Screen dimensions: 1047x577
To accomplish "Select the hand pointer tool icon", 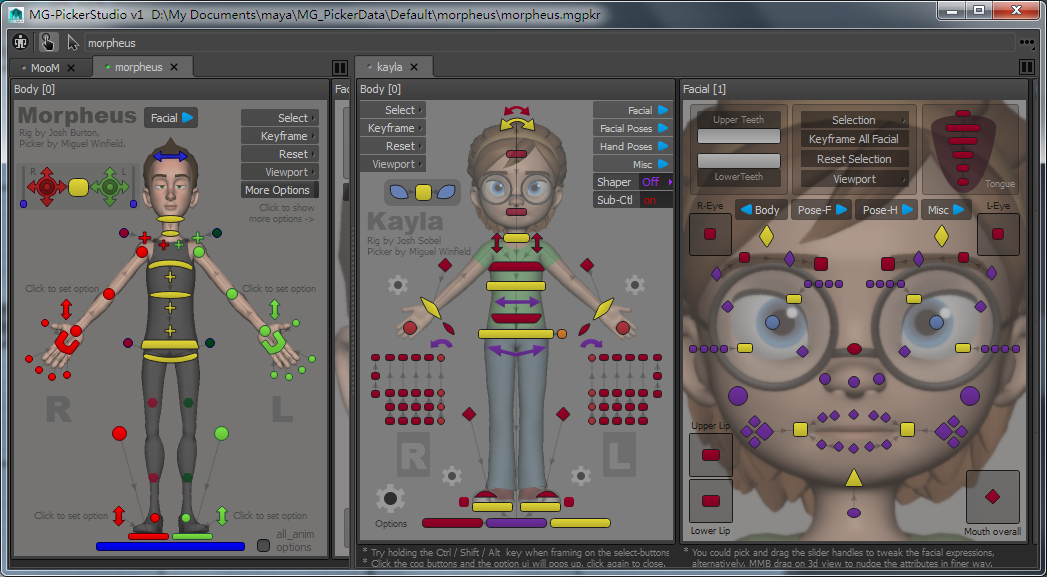I will 47,42.
